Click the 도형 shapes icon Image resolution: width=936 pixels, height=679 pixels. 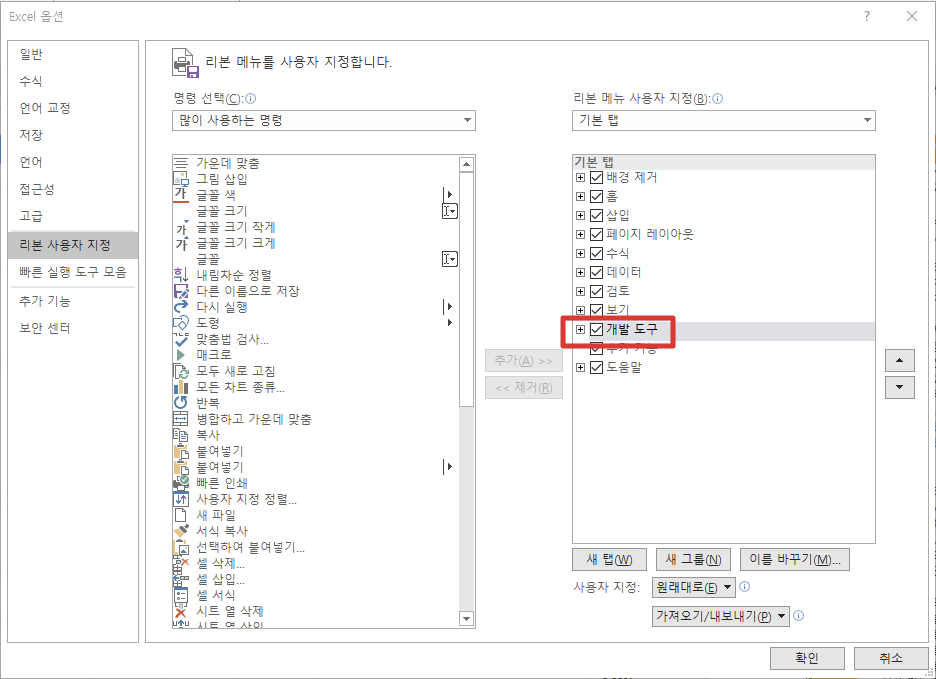[181, 323]
